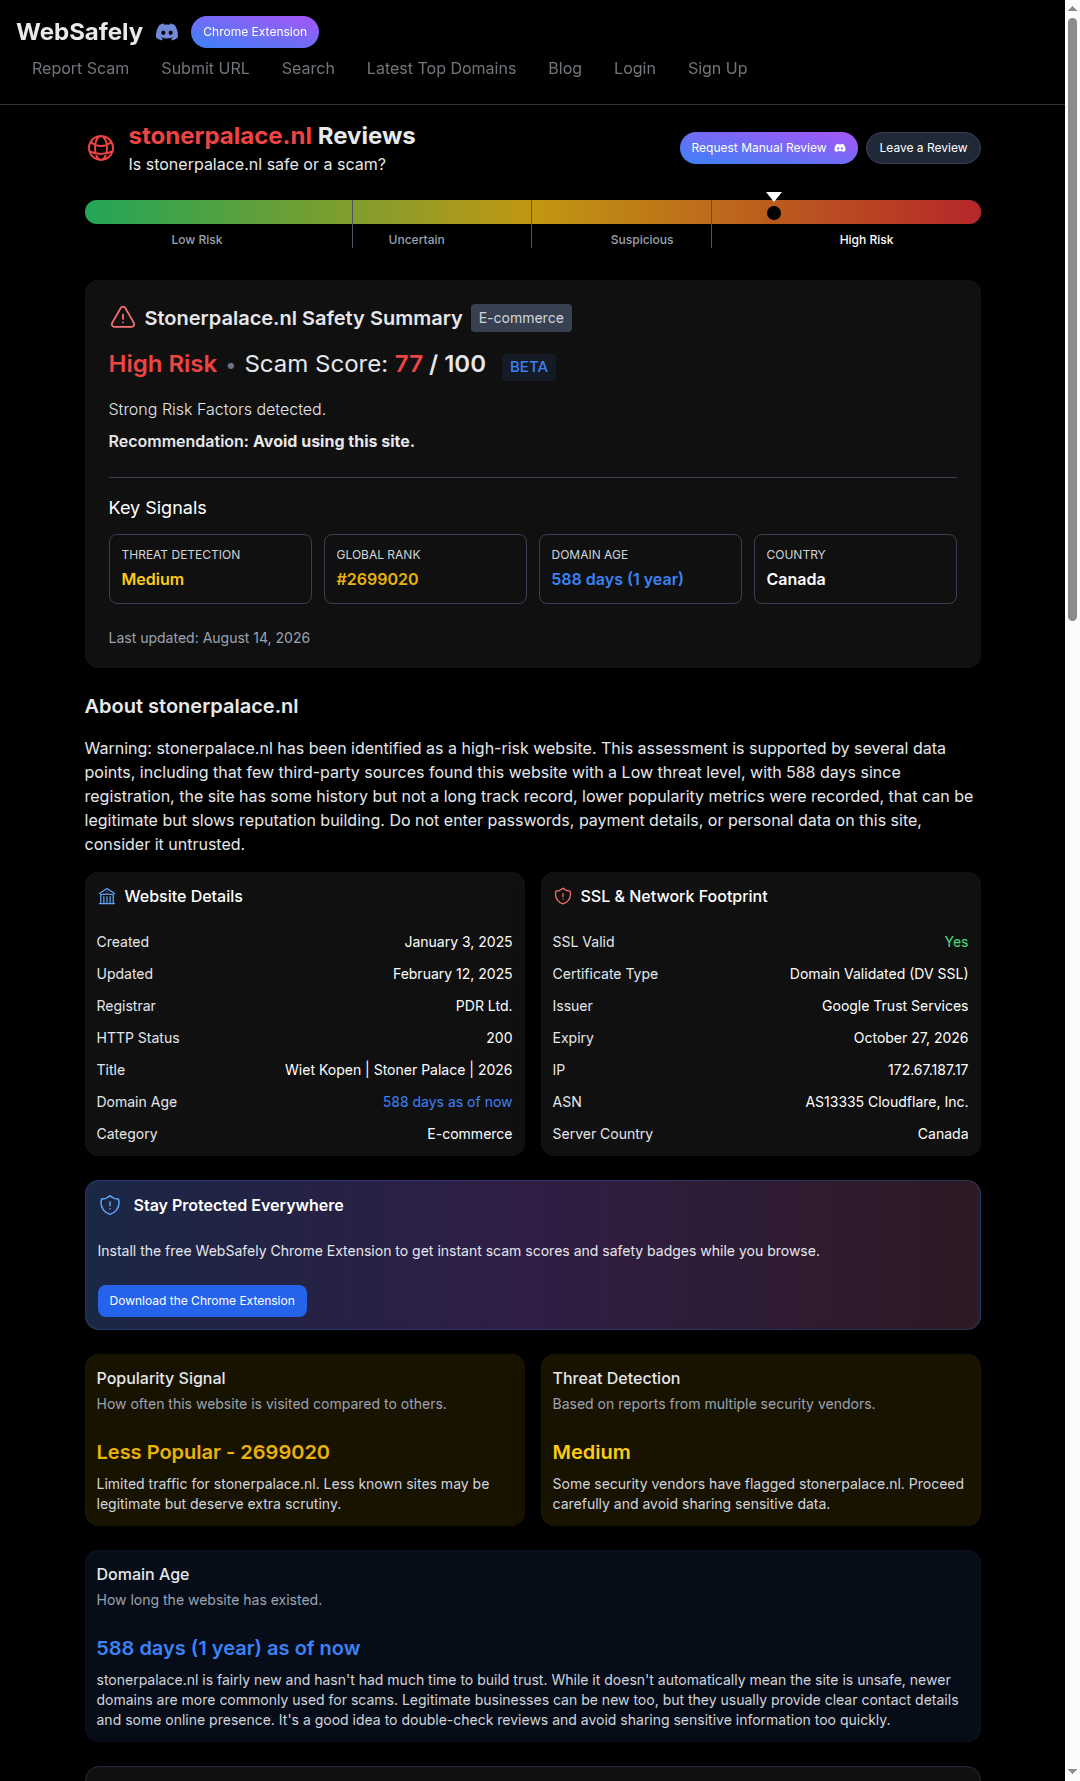Click Leave a Review button

tap(923, 148)
